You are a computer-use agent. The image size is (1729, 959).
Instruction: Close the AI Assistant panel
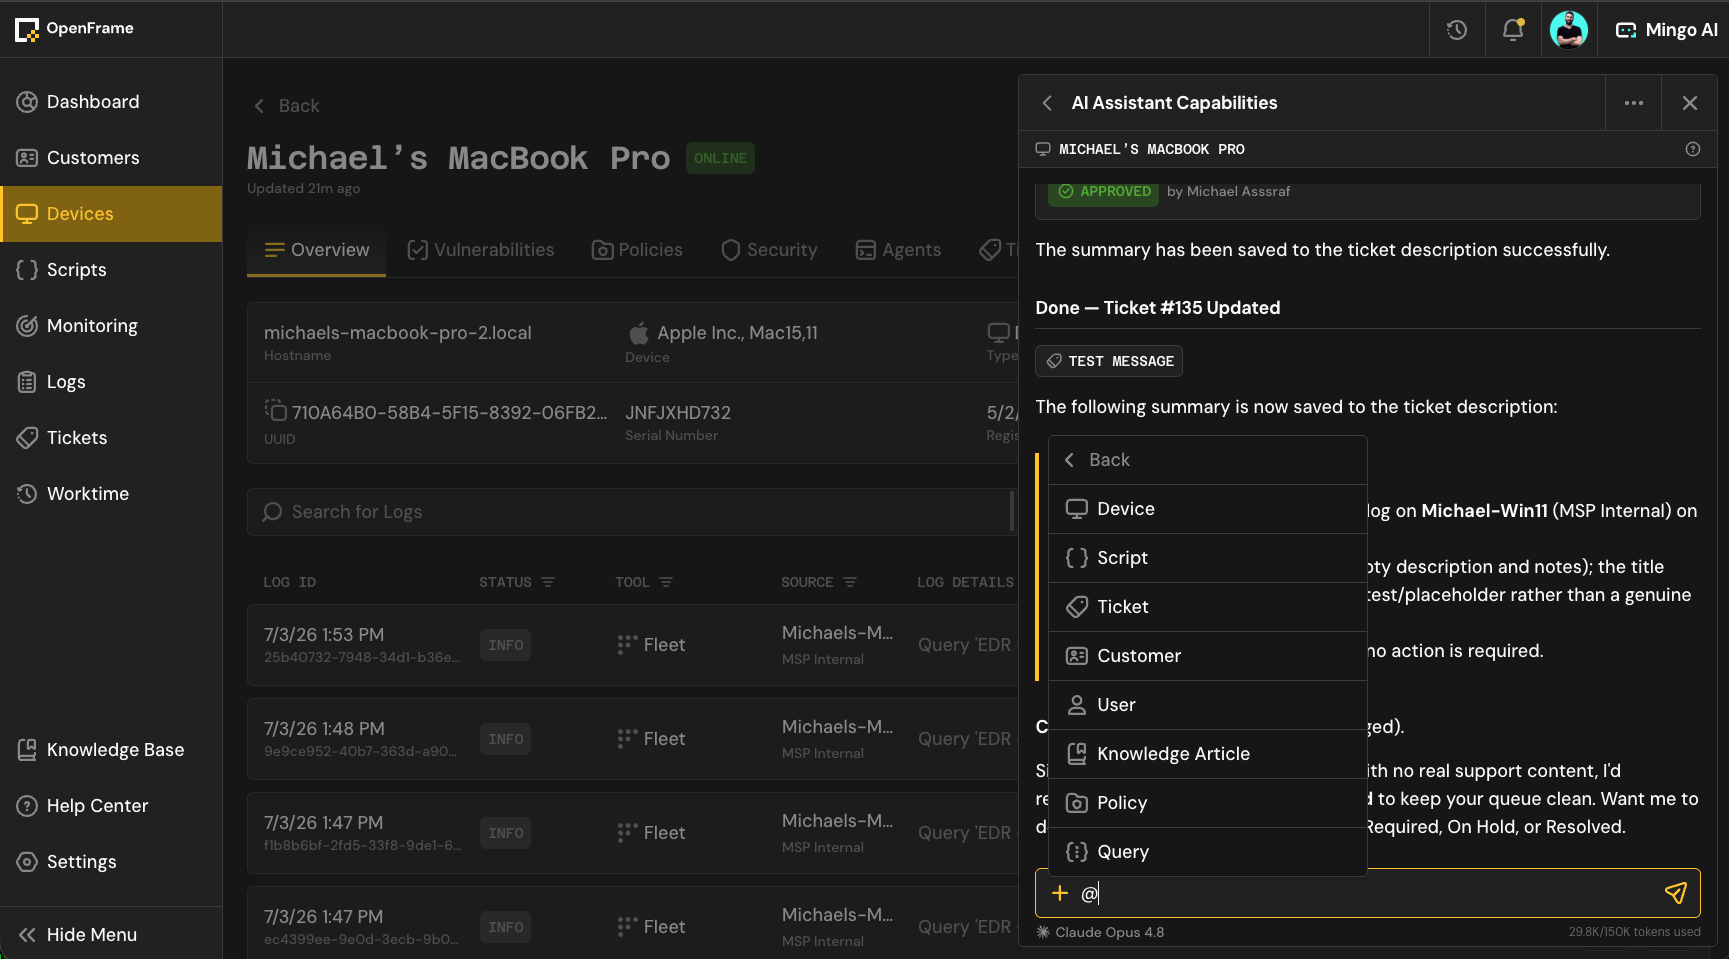1690,103
